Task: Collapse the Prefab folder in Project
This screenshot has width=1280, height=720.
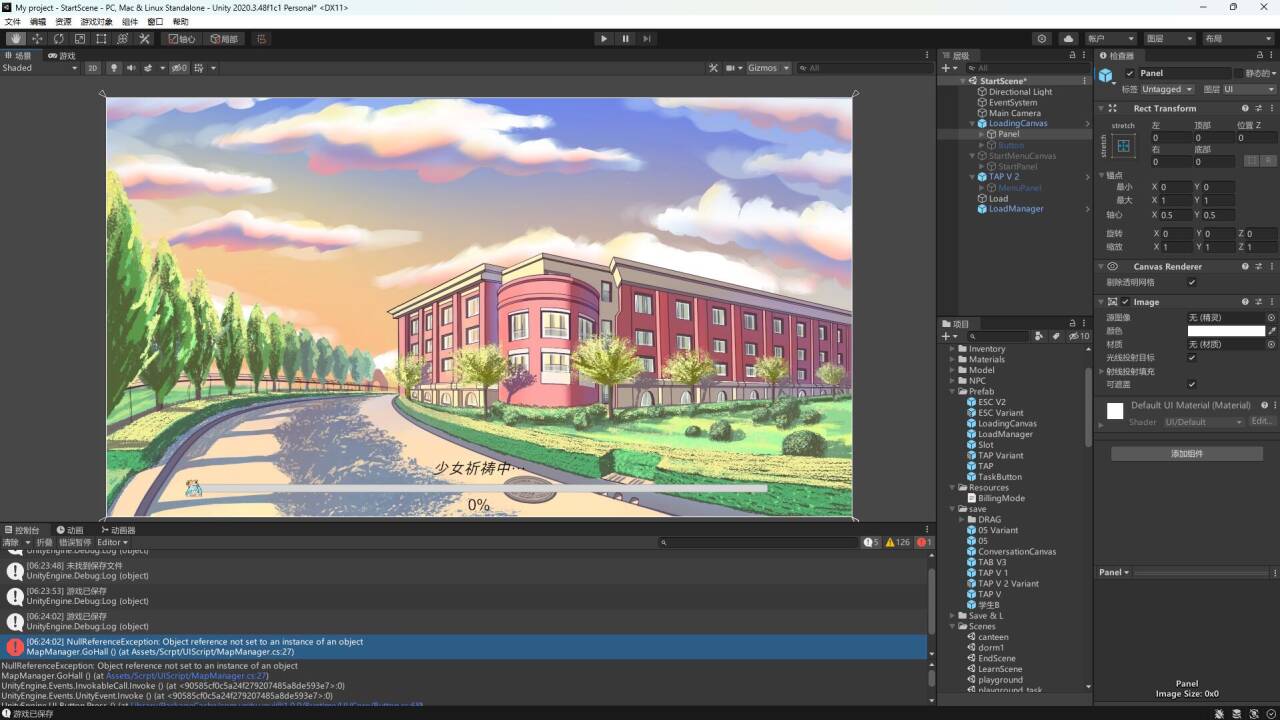Action: pos(953,391)
